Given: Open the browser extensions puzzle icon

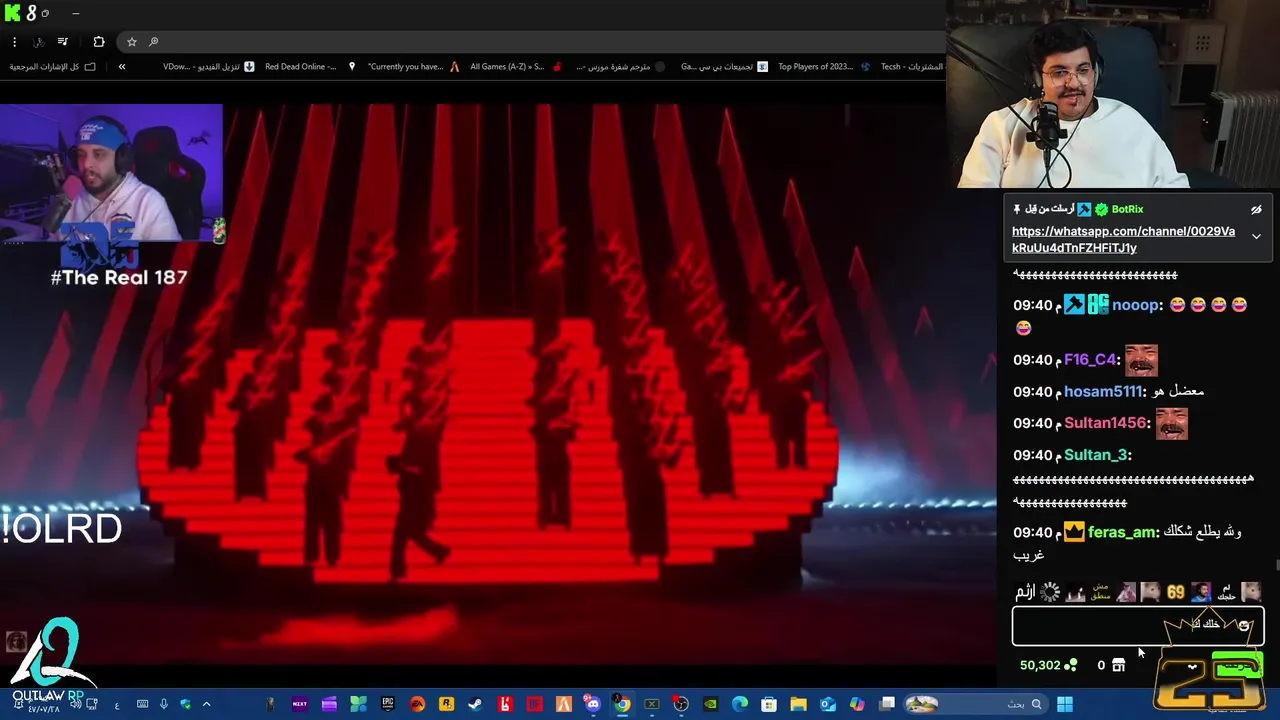Looking at the screenshot, I should pyautogui.click(x=98, y=42).
